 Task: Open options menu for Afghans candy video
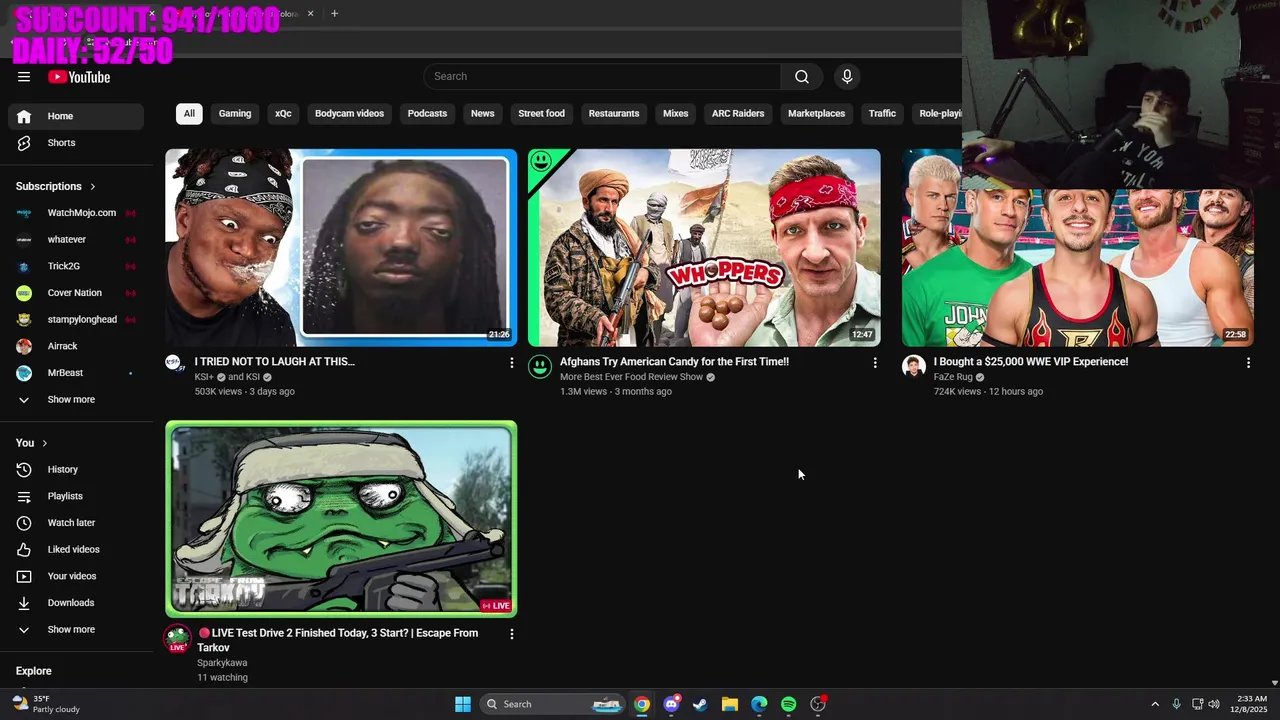pos(875,362)
